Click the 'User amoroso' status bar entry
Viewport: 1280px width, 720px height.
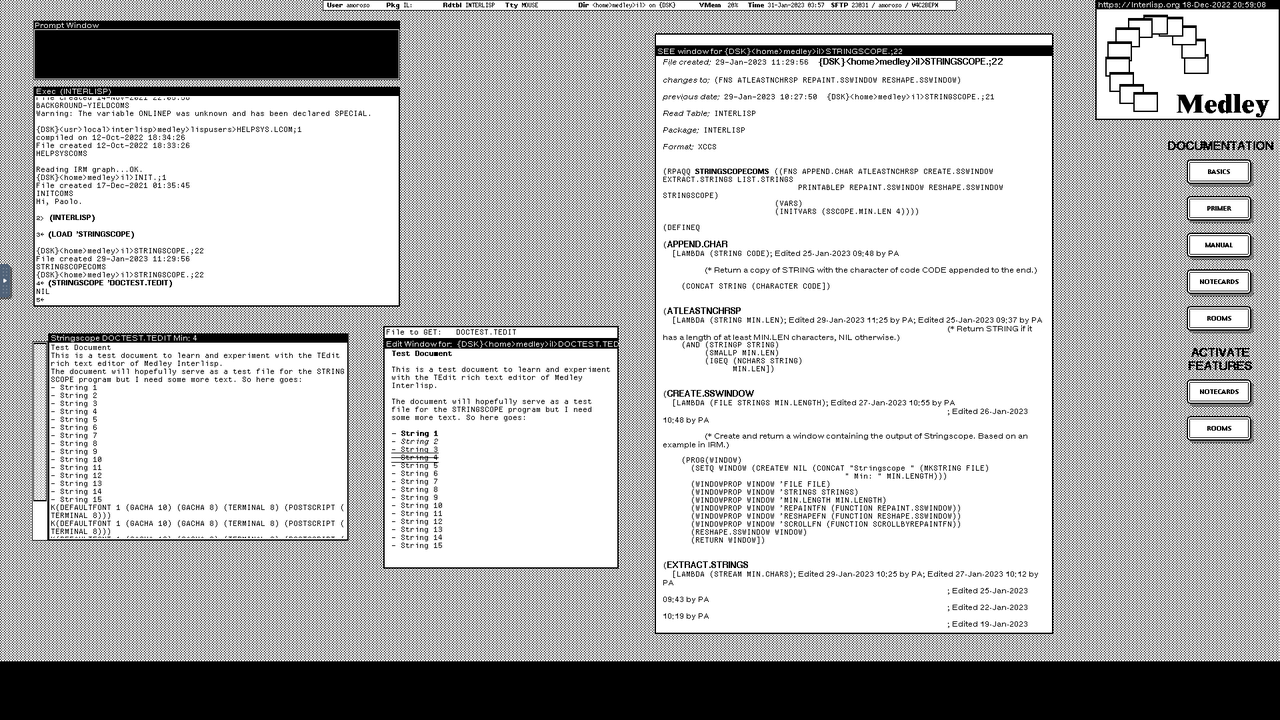click(x=349, y=5)
